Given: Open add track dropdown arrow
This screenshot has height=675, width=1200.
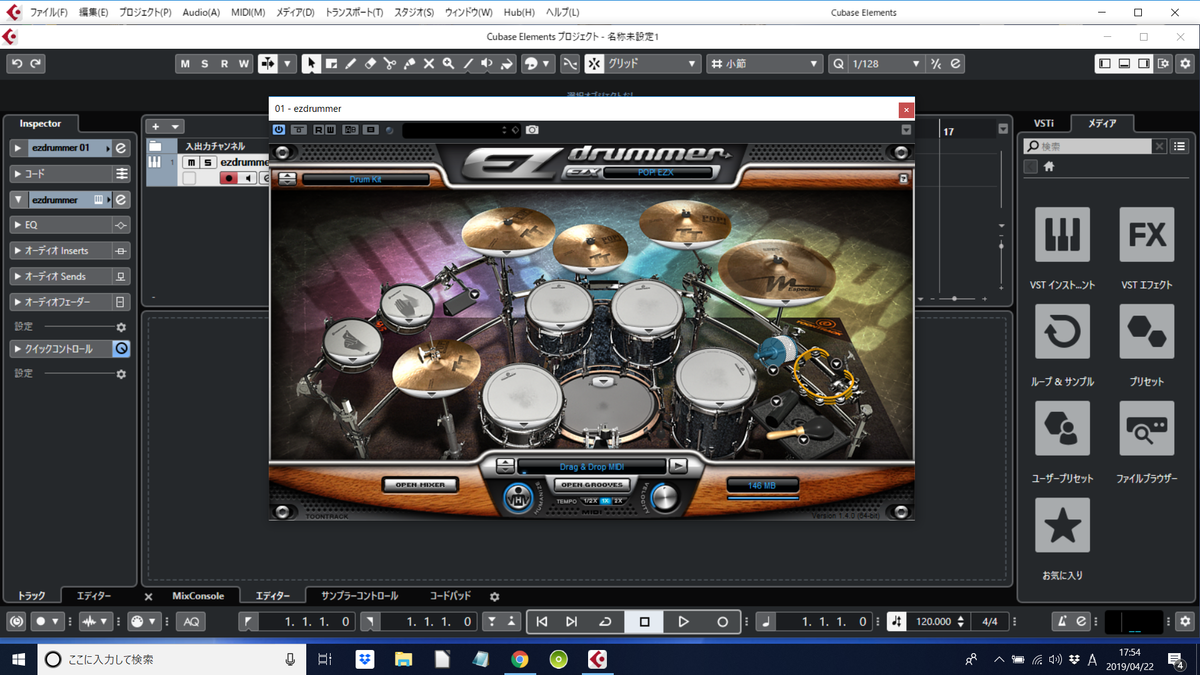Looking at the screenshot, I should [176, 127].
